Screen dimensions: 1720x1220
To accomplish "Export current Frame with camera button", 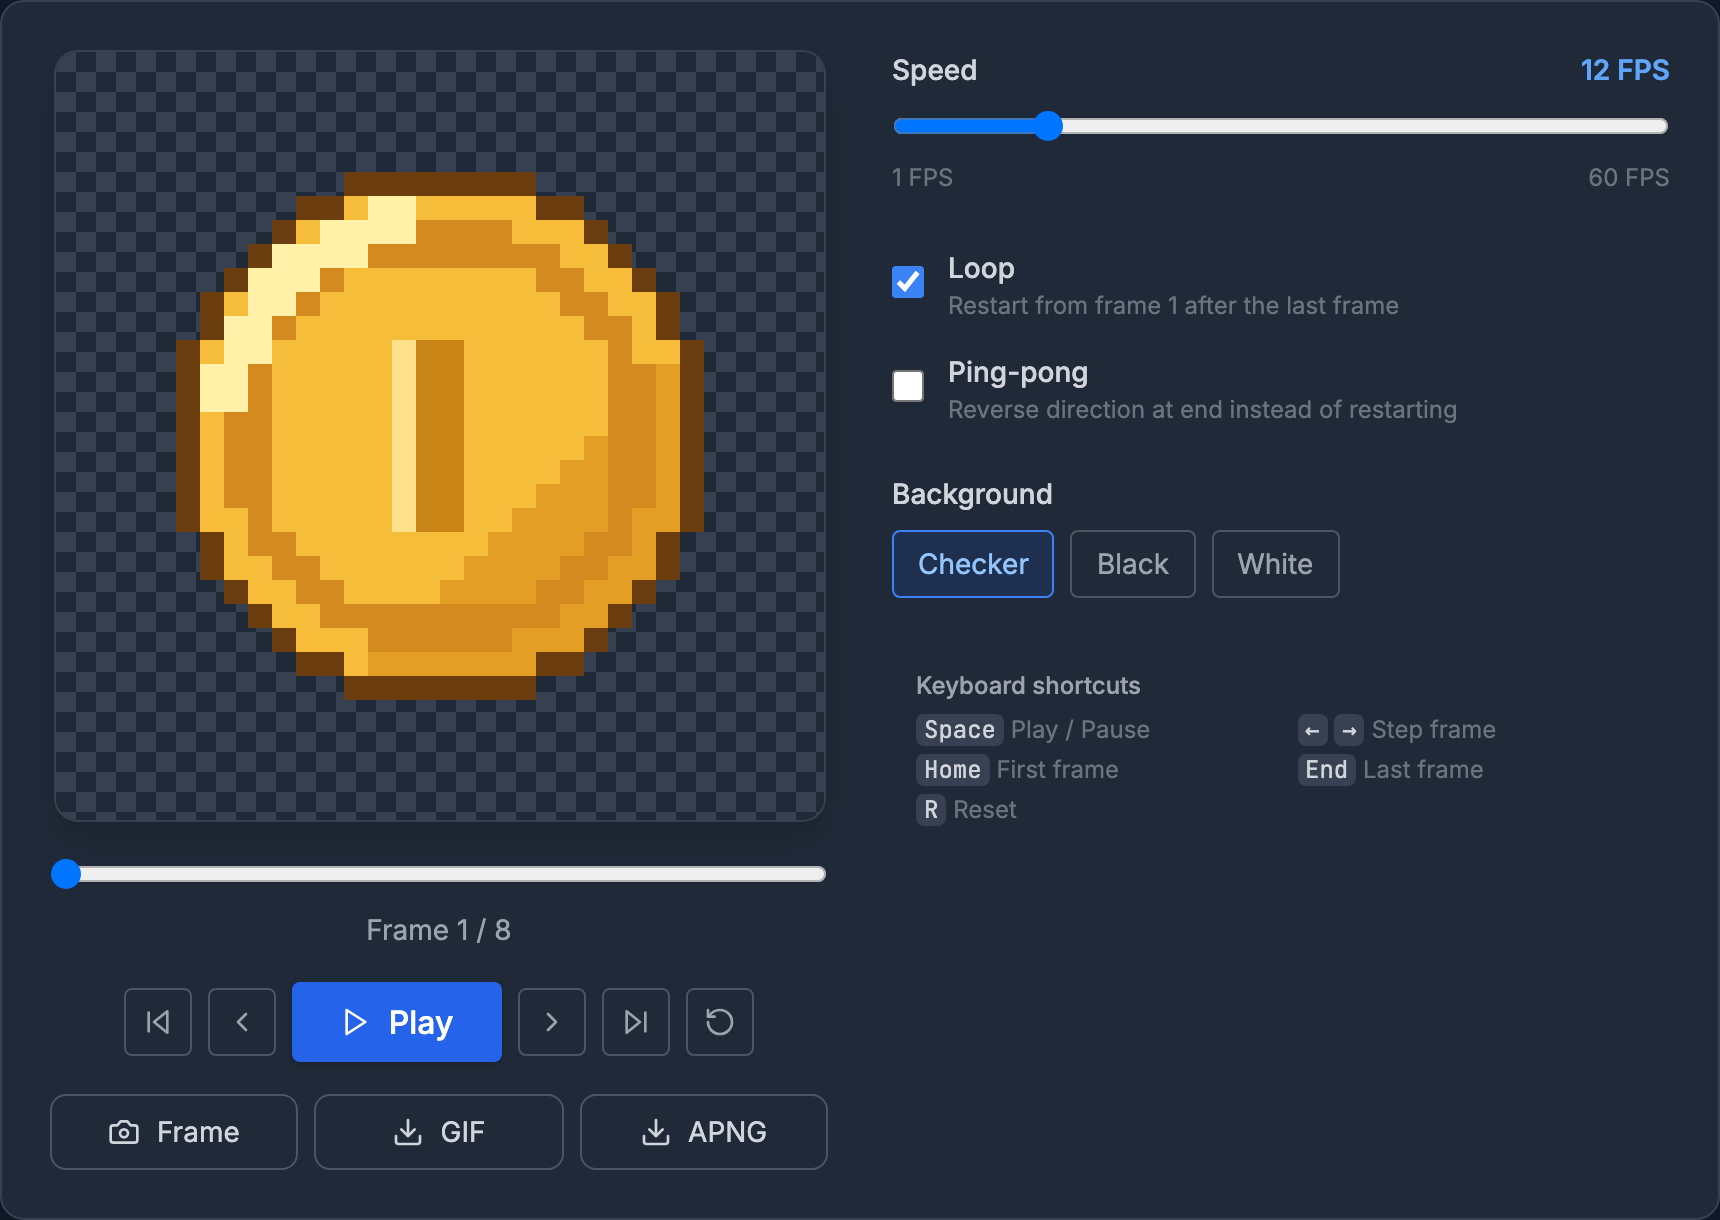I will [x=174, y=1132].
